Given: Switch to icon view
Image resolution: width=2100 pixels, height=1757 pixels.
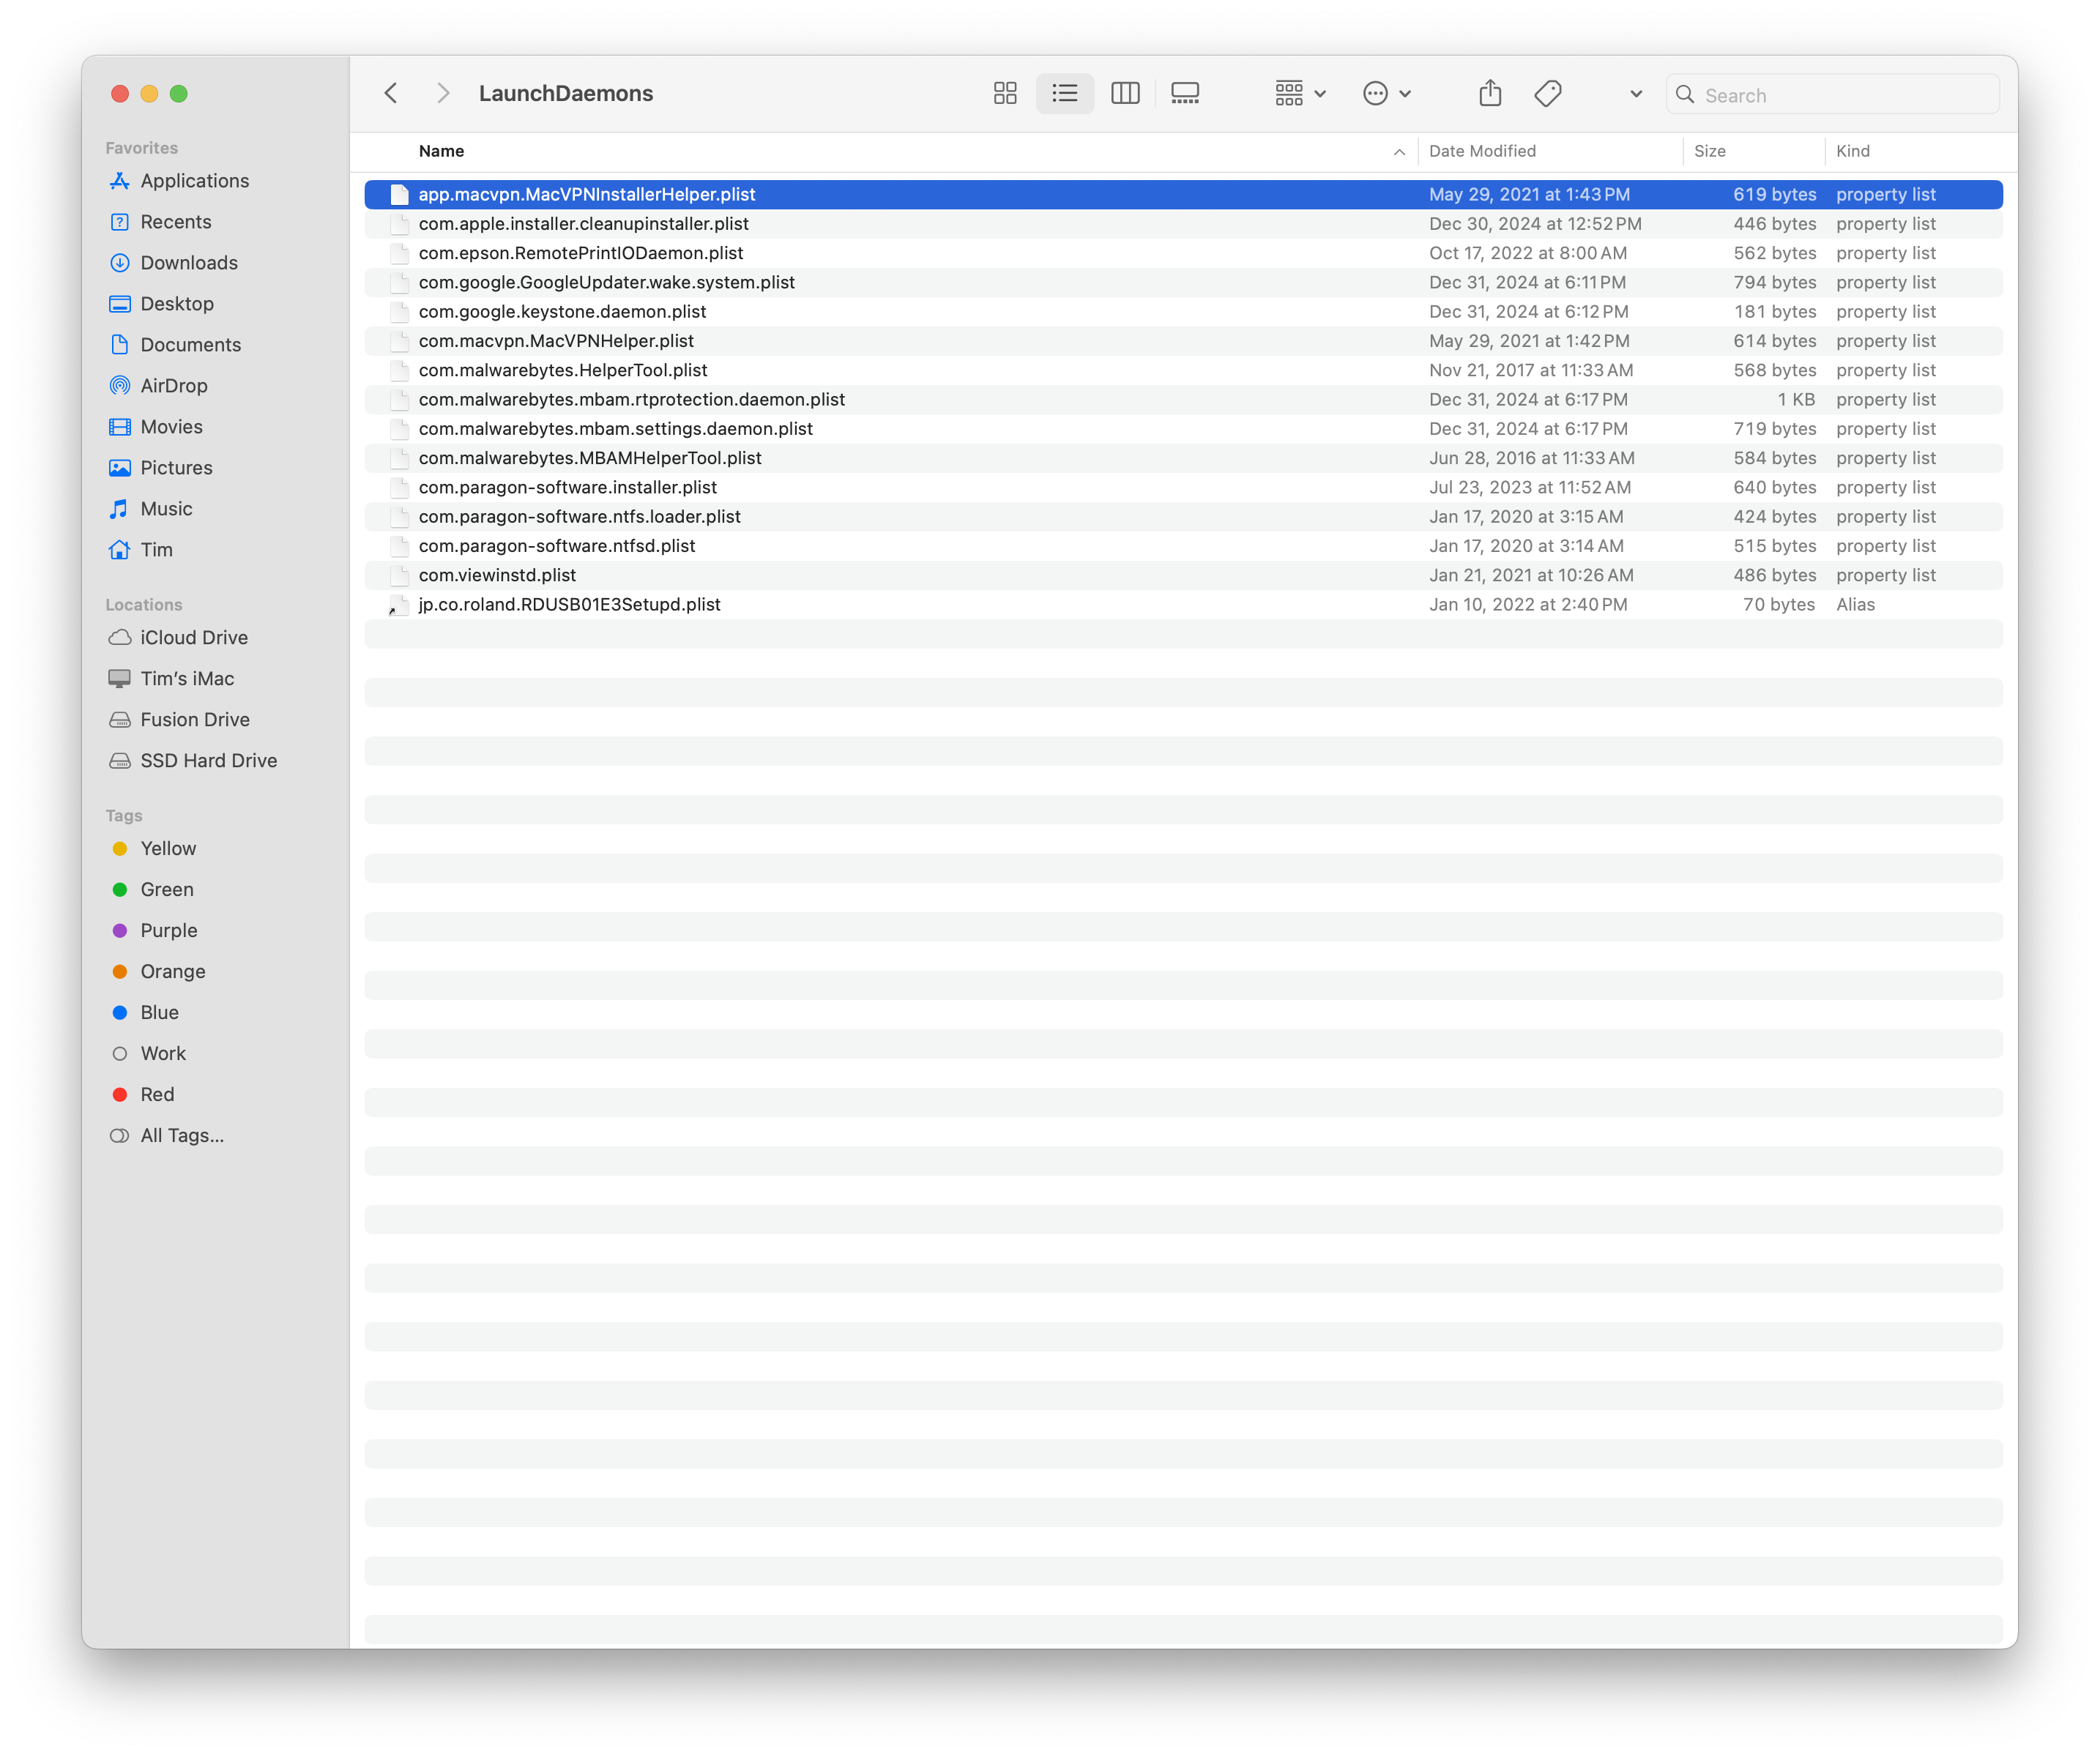Looking at the screenshot, I should [1005, 93].
